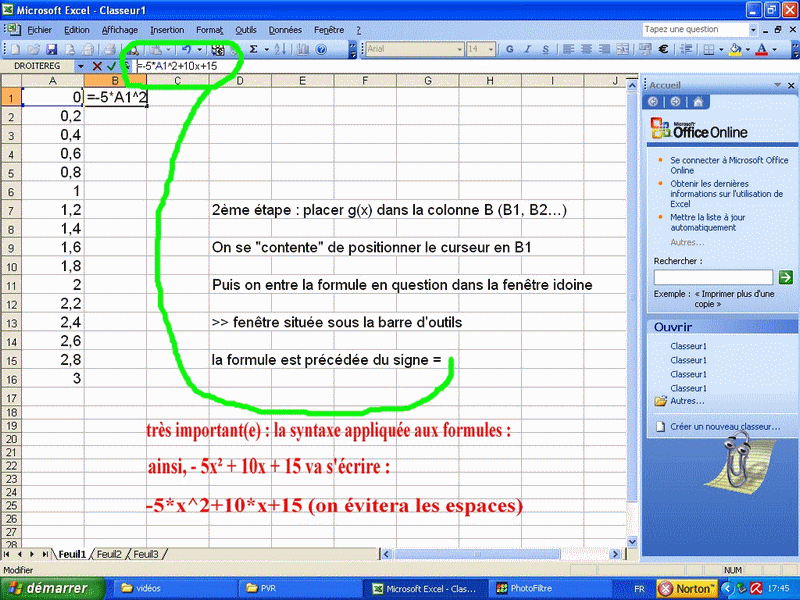Image resolution: width=800 pixels, height=600 pixels.
Task: Expand the font size 14 dropdown
Action: click(x=491, y=49)
